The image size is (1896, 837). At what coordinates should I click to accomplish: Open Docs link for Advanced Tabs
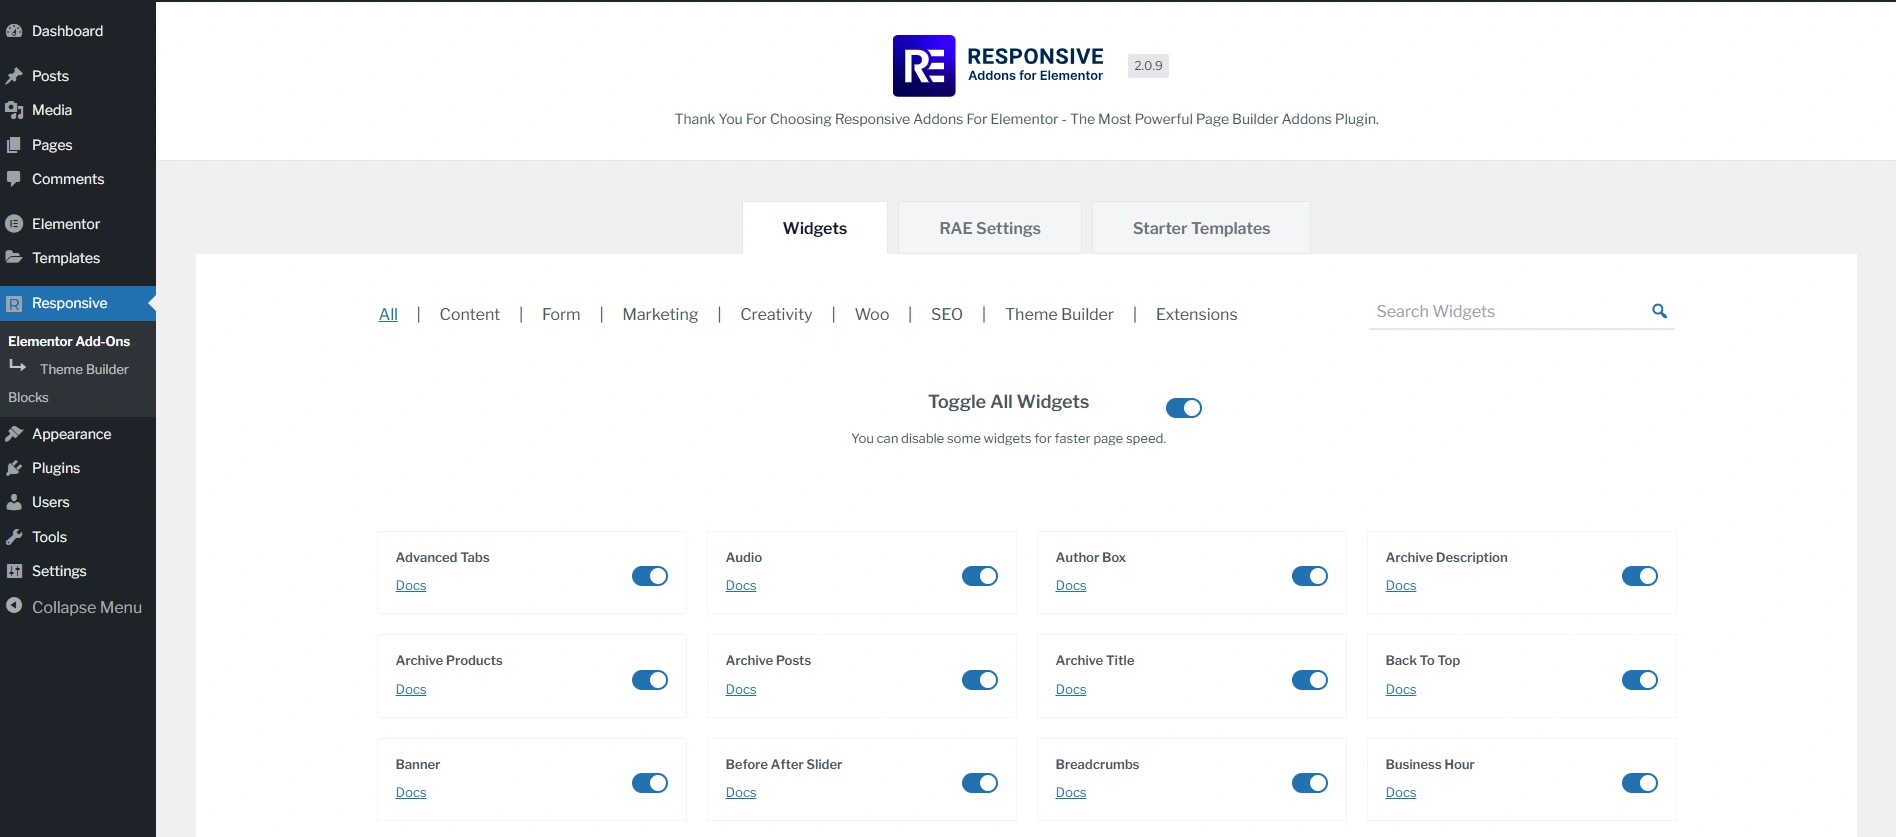coord(411,586)
